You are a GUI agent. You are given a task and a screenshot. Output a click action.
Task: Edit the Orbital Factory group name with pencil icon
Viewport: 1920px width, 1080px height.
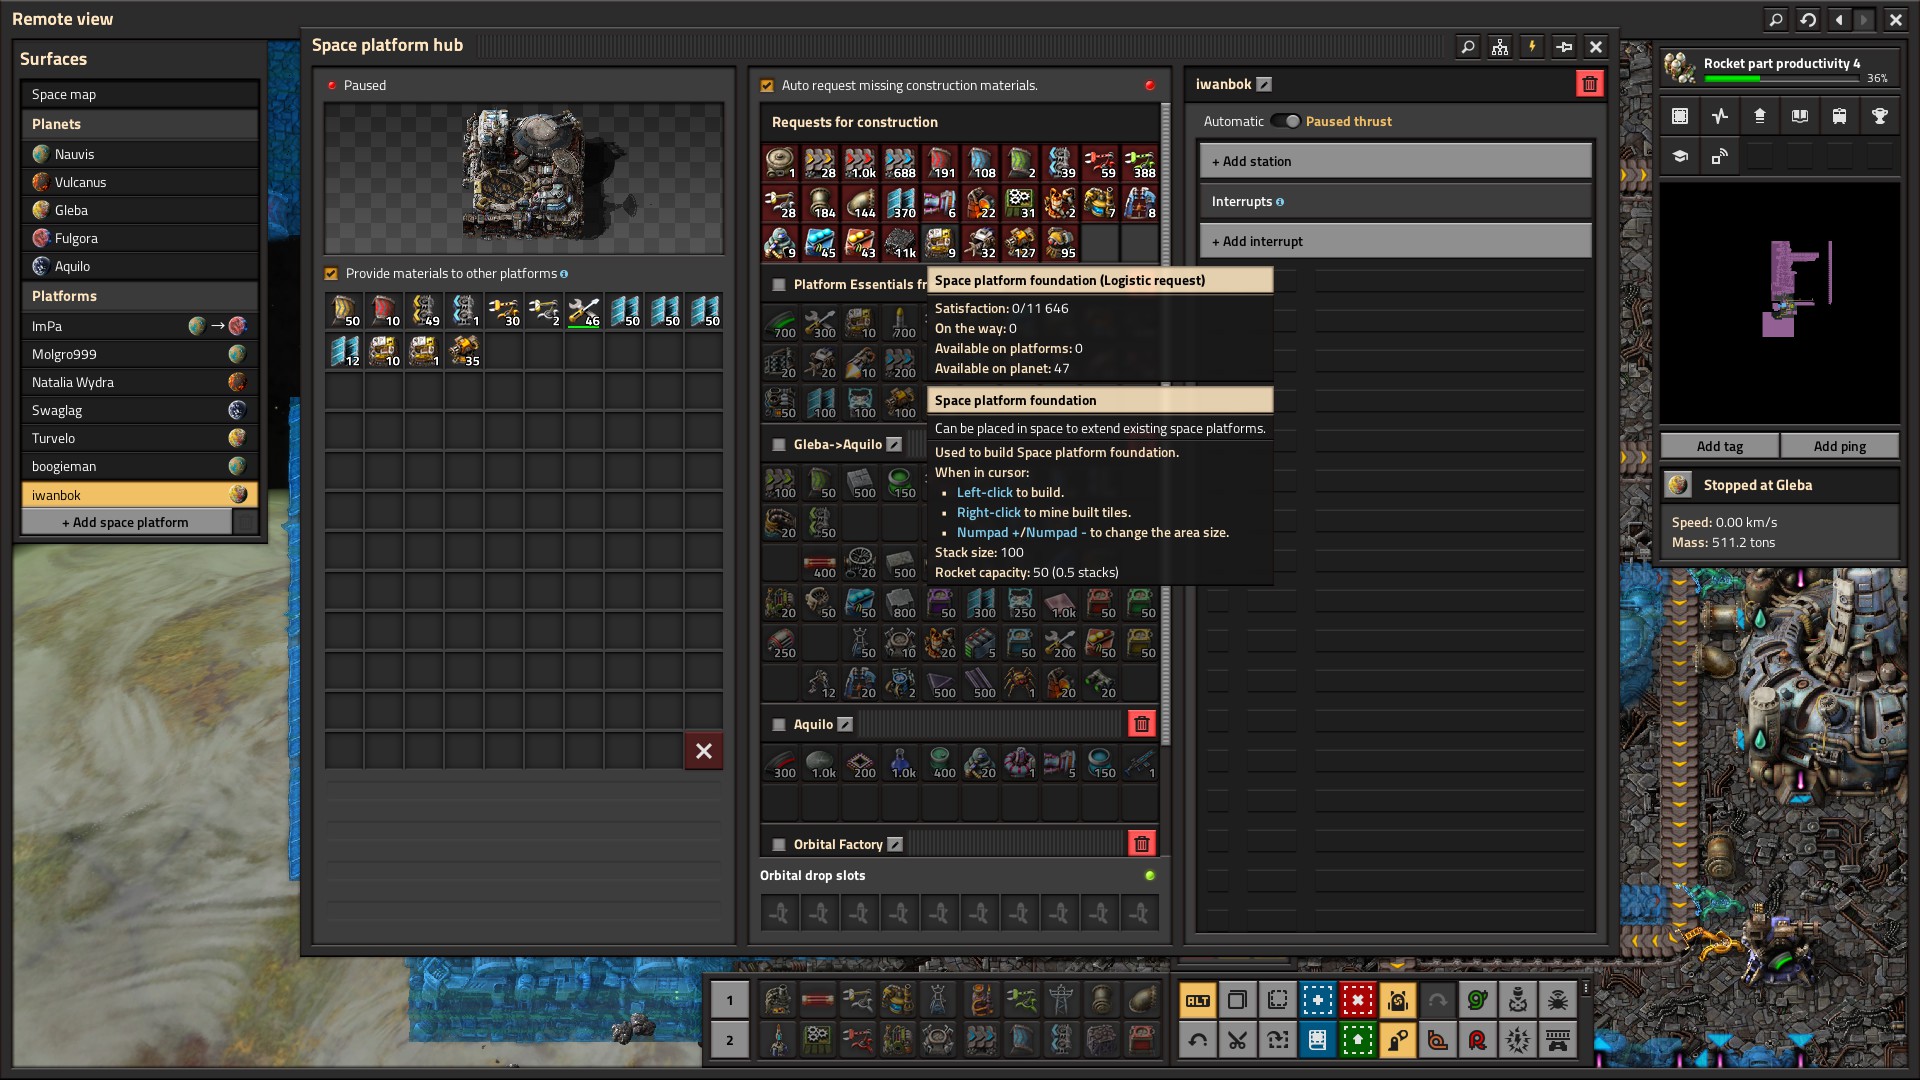tap(895, 845)
